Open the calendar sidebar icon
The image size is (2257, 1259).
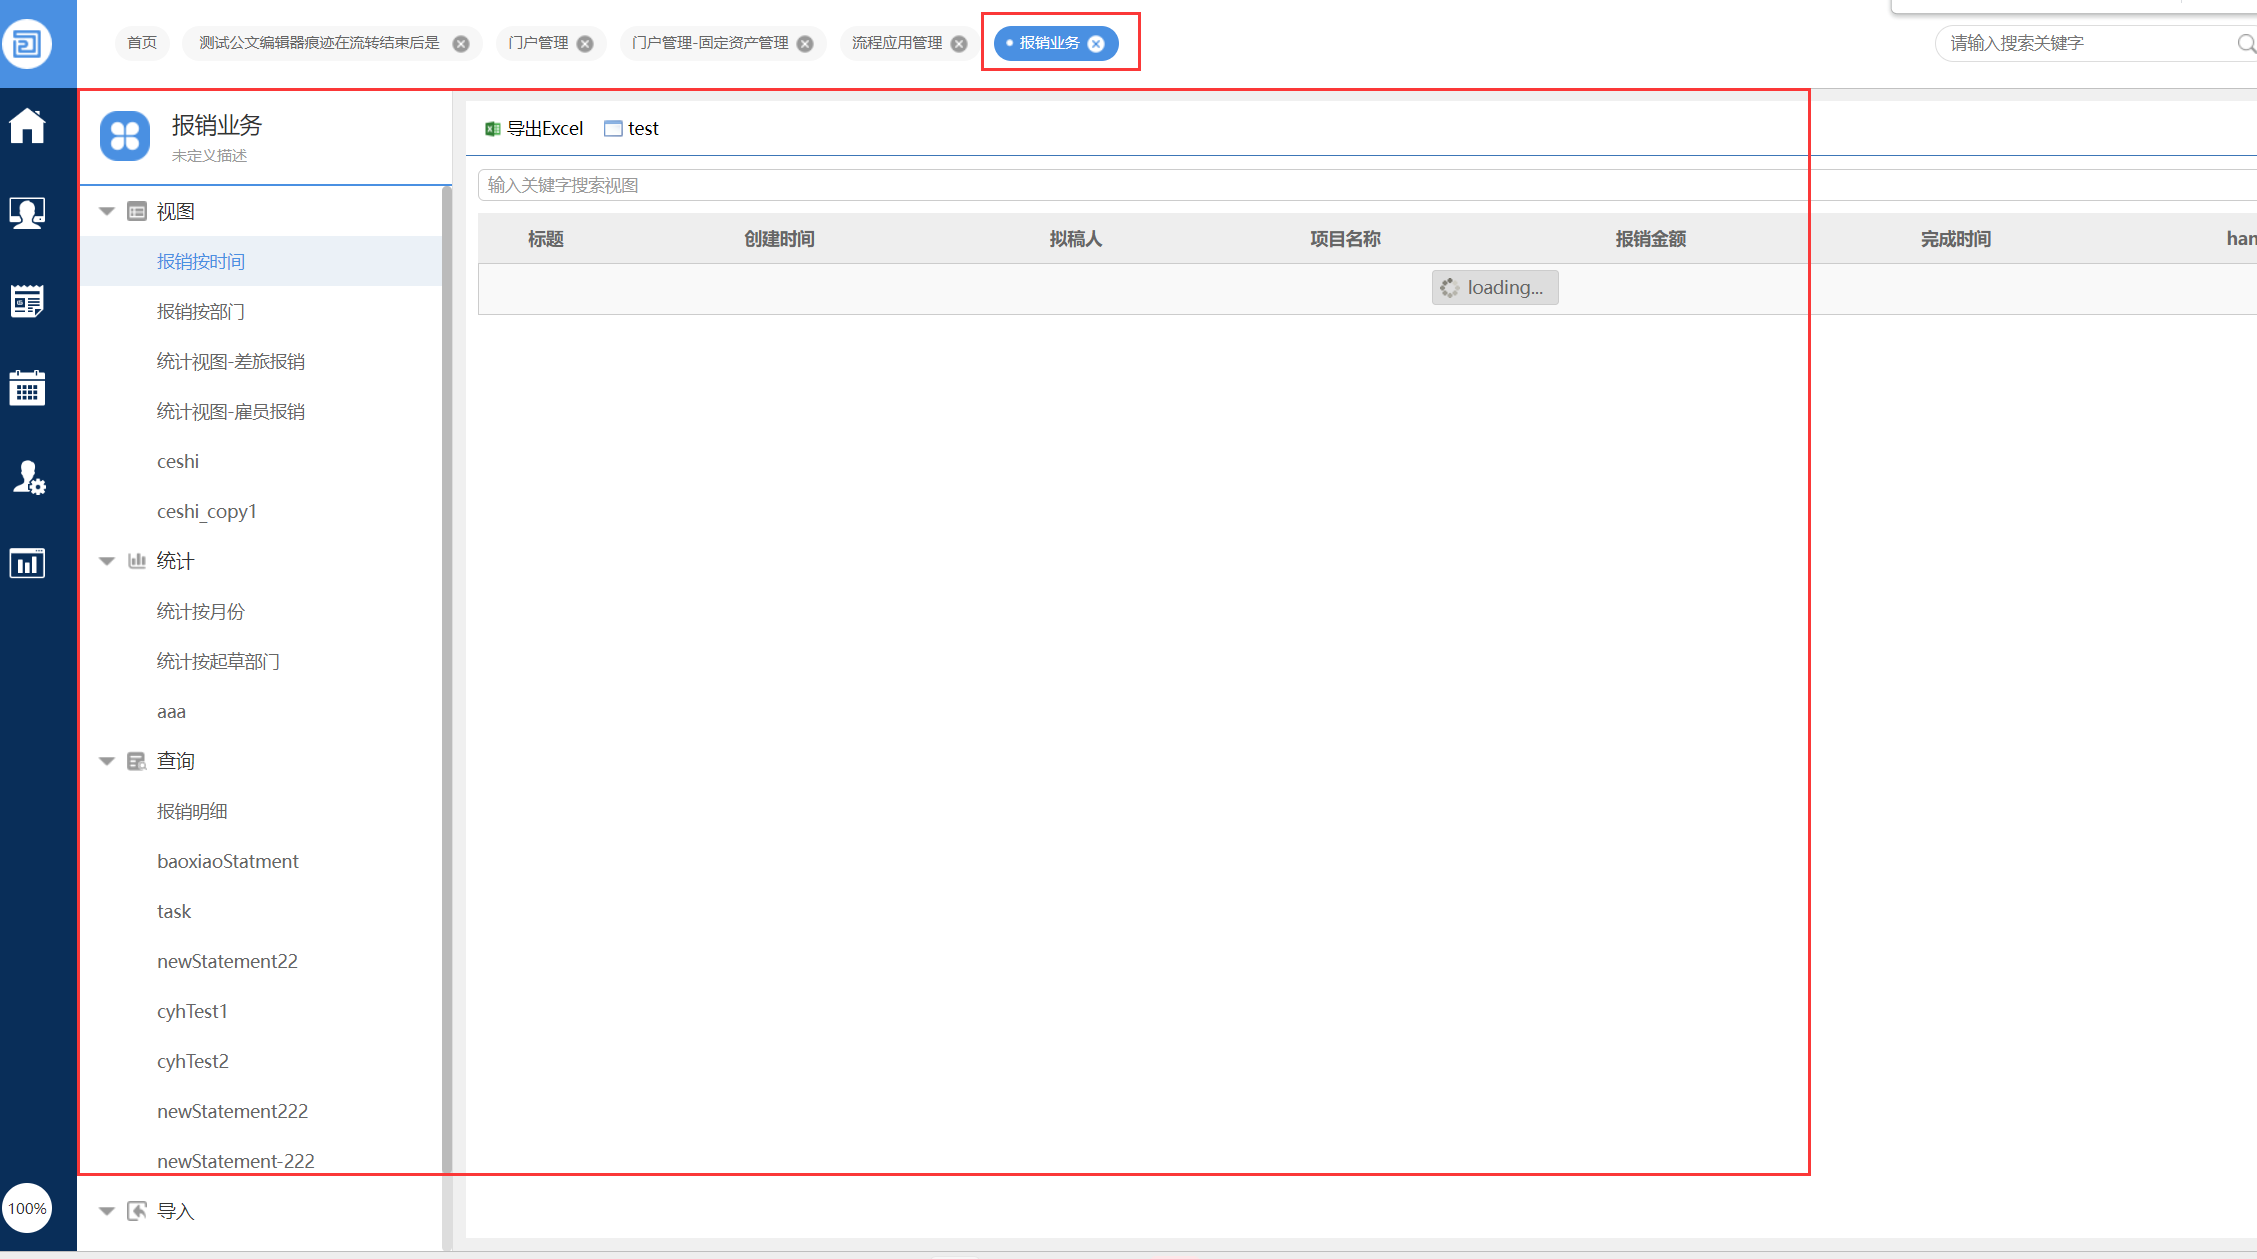click(27, 388)
